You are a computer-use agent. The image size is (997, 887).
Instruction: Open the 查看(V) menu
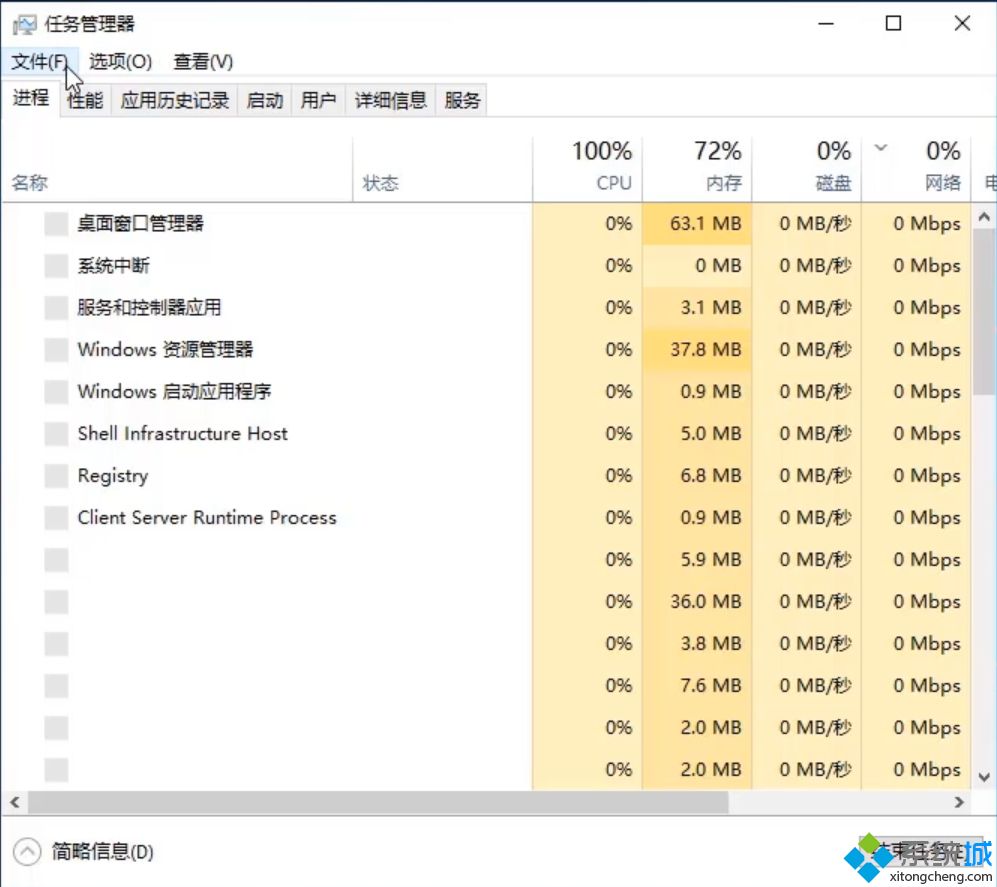[x=203, y=62]
